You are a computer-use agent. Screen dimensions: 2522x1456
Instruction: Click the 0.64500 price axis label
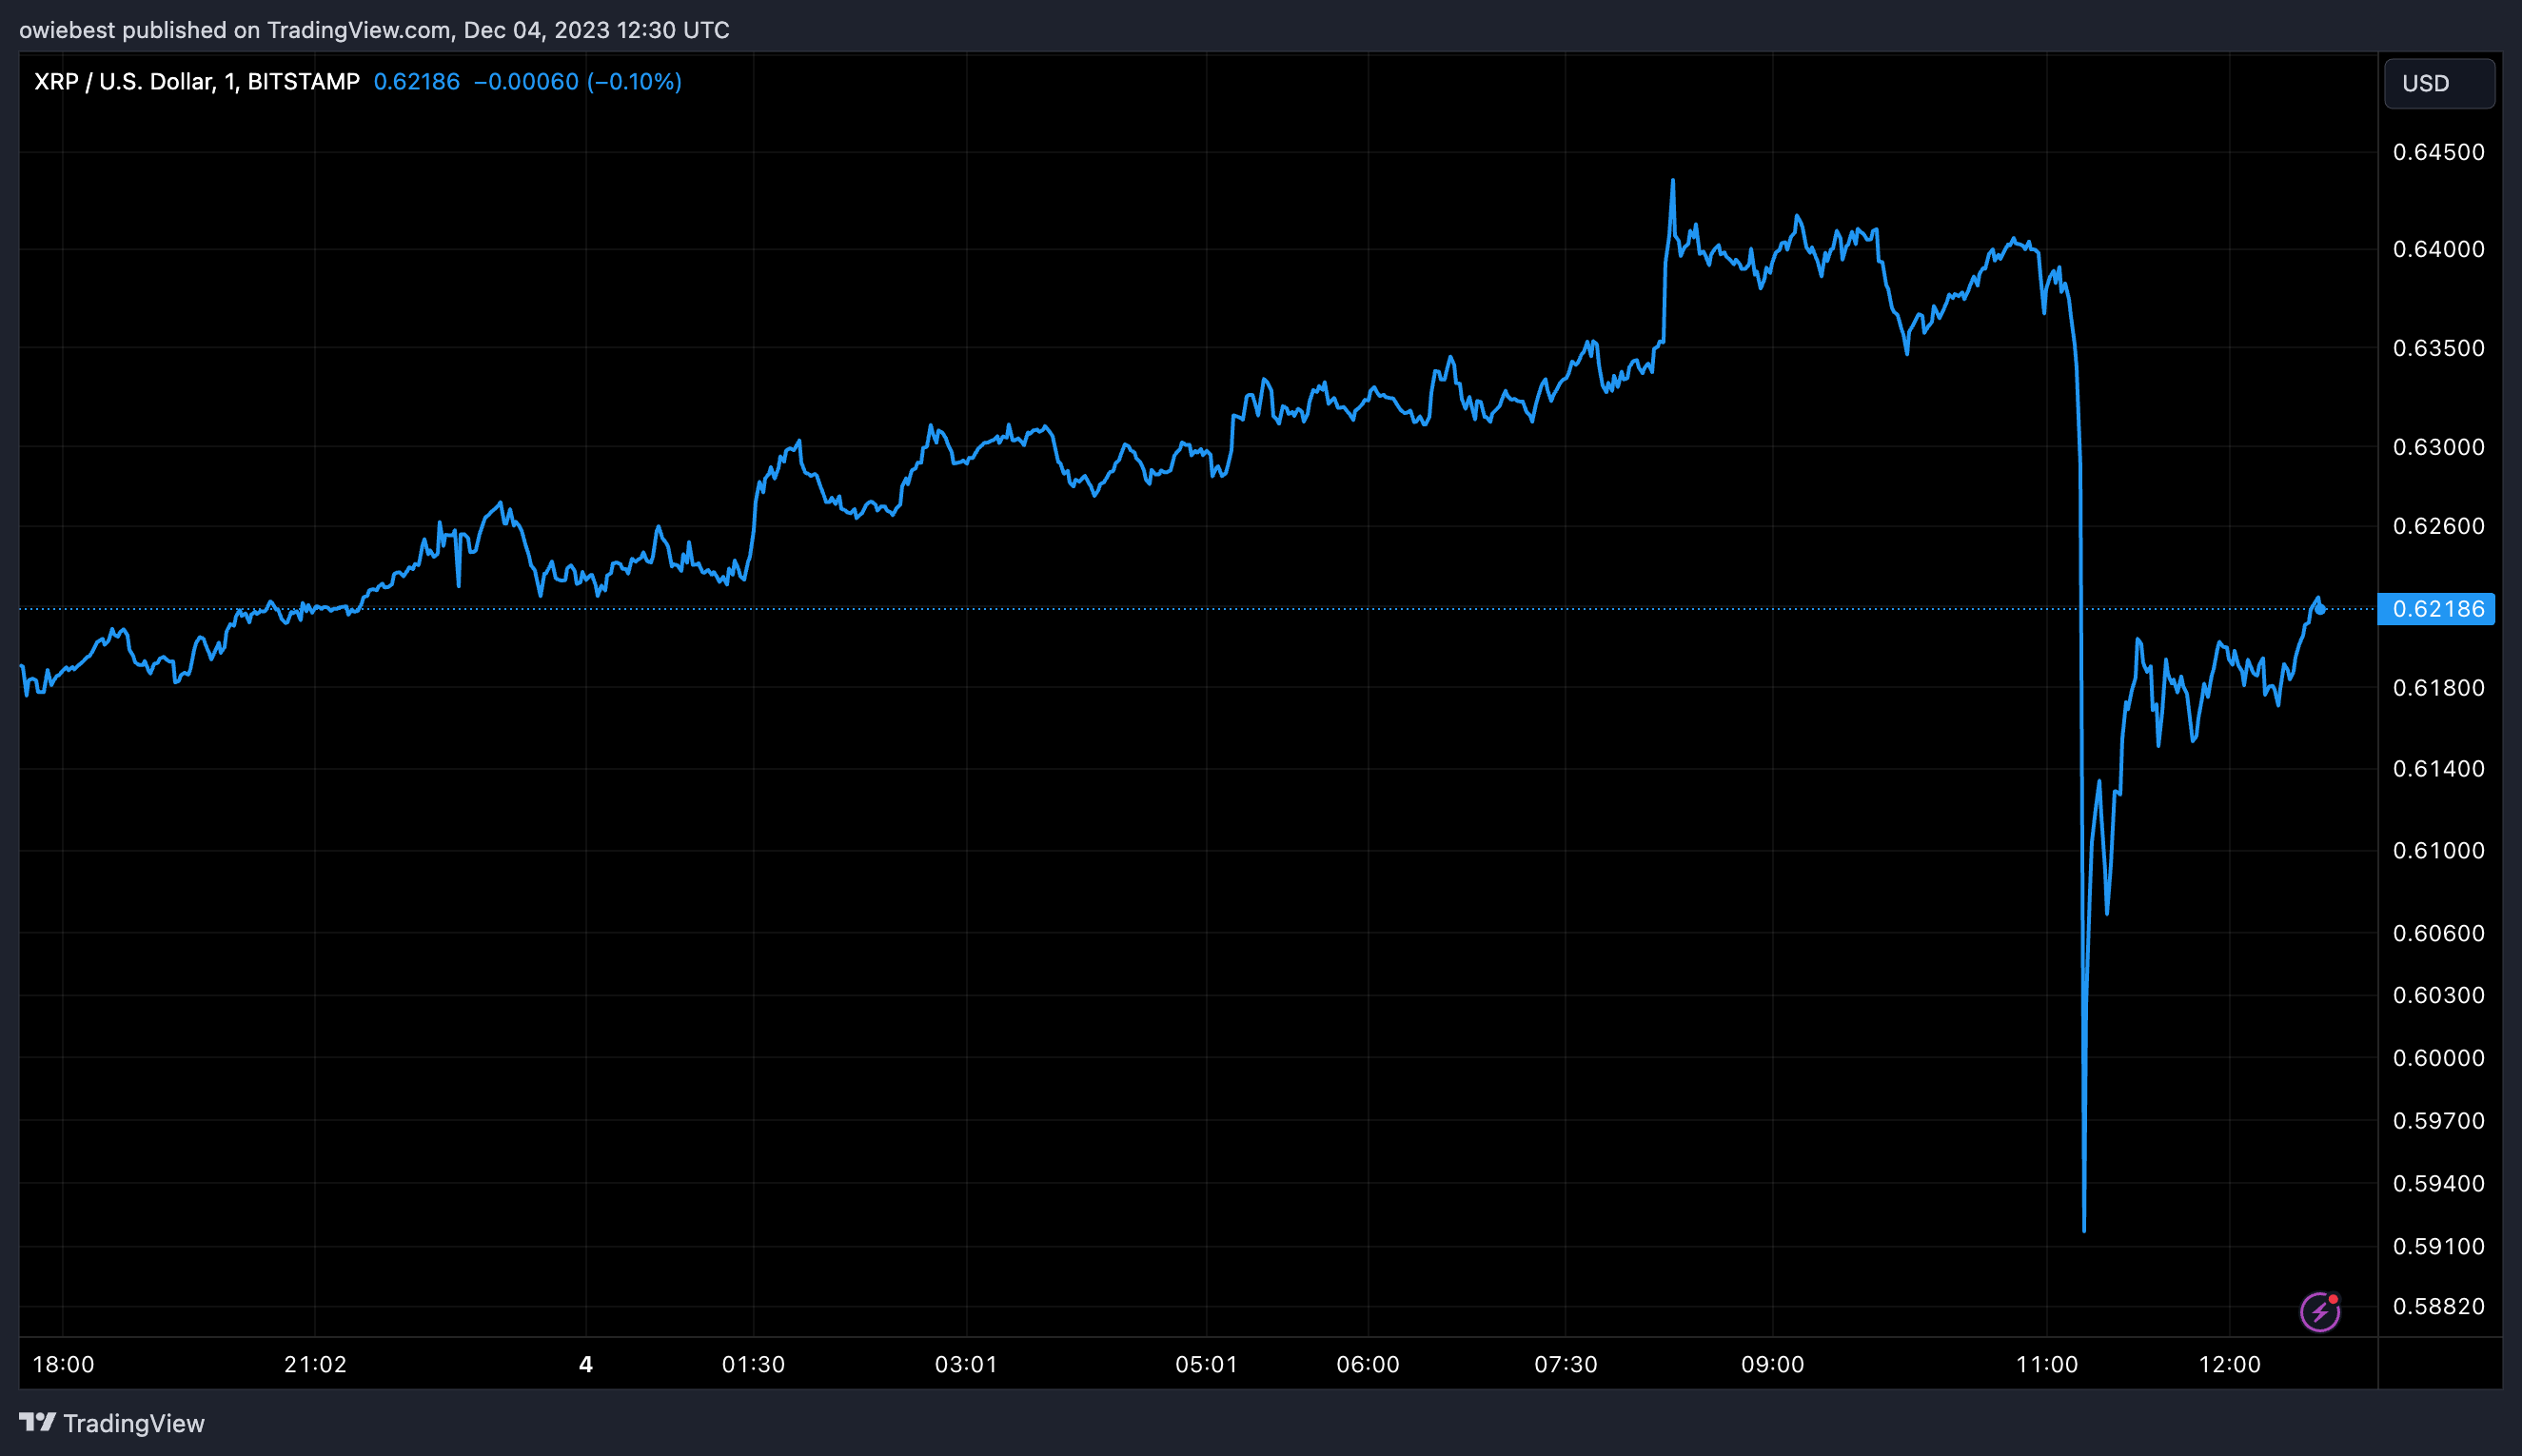click(x=2438, y=152)
